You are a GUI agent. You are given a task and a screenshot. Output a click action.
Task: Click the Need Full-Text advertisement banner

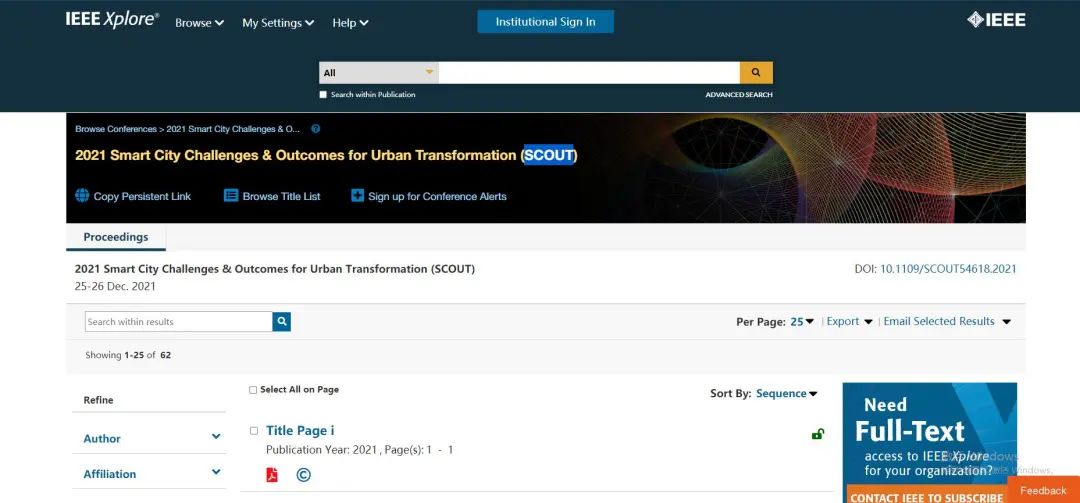(929, 442)
